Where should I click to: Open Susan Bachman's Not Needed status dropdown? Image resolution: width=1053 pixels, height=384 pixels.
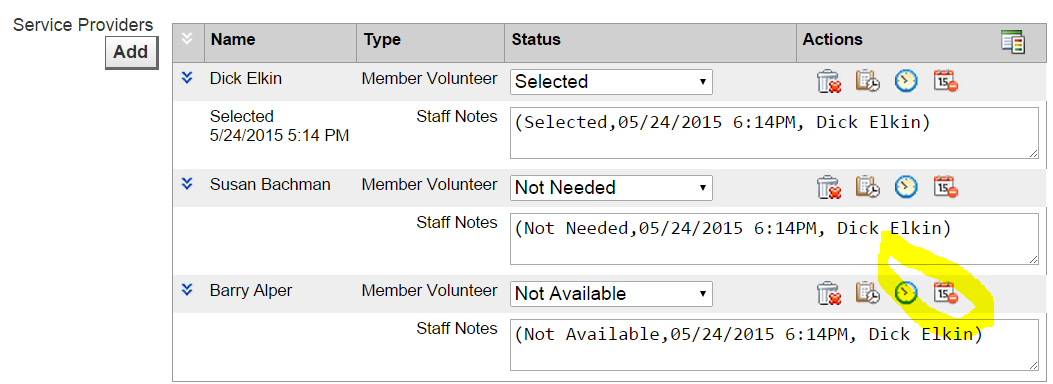[x=611, y=188]
